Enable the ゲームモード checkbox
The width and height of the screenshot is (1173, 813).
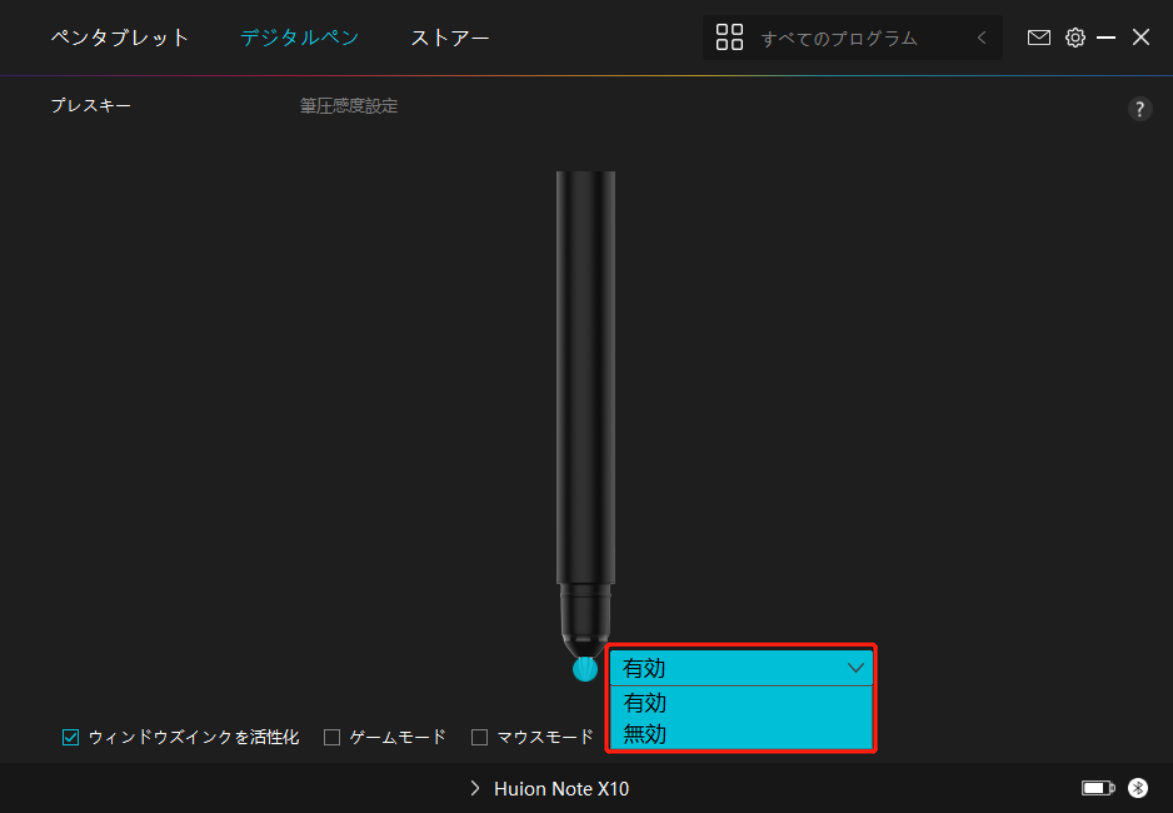tap(333, 738)
